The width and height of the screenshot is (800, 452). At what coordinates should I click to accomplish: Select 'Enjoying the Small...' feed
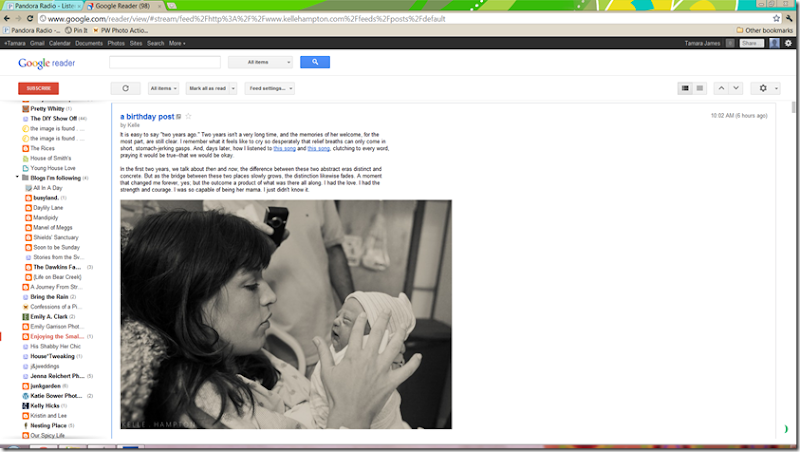58,337
